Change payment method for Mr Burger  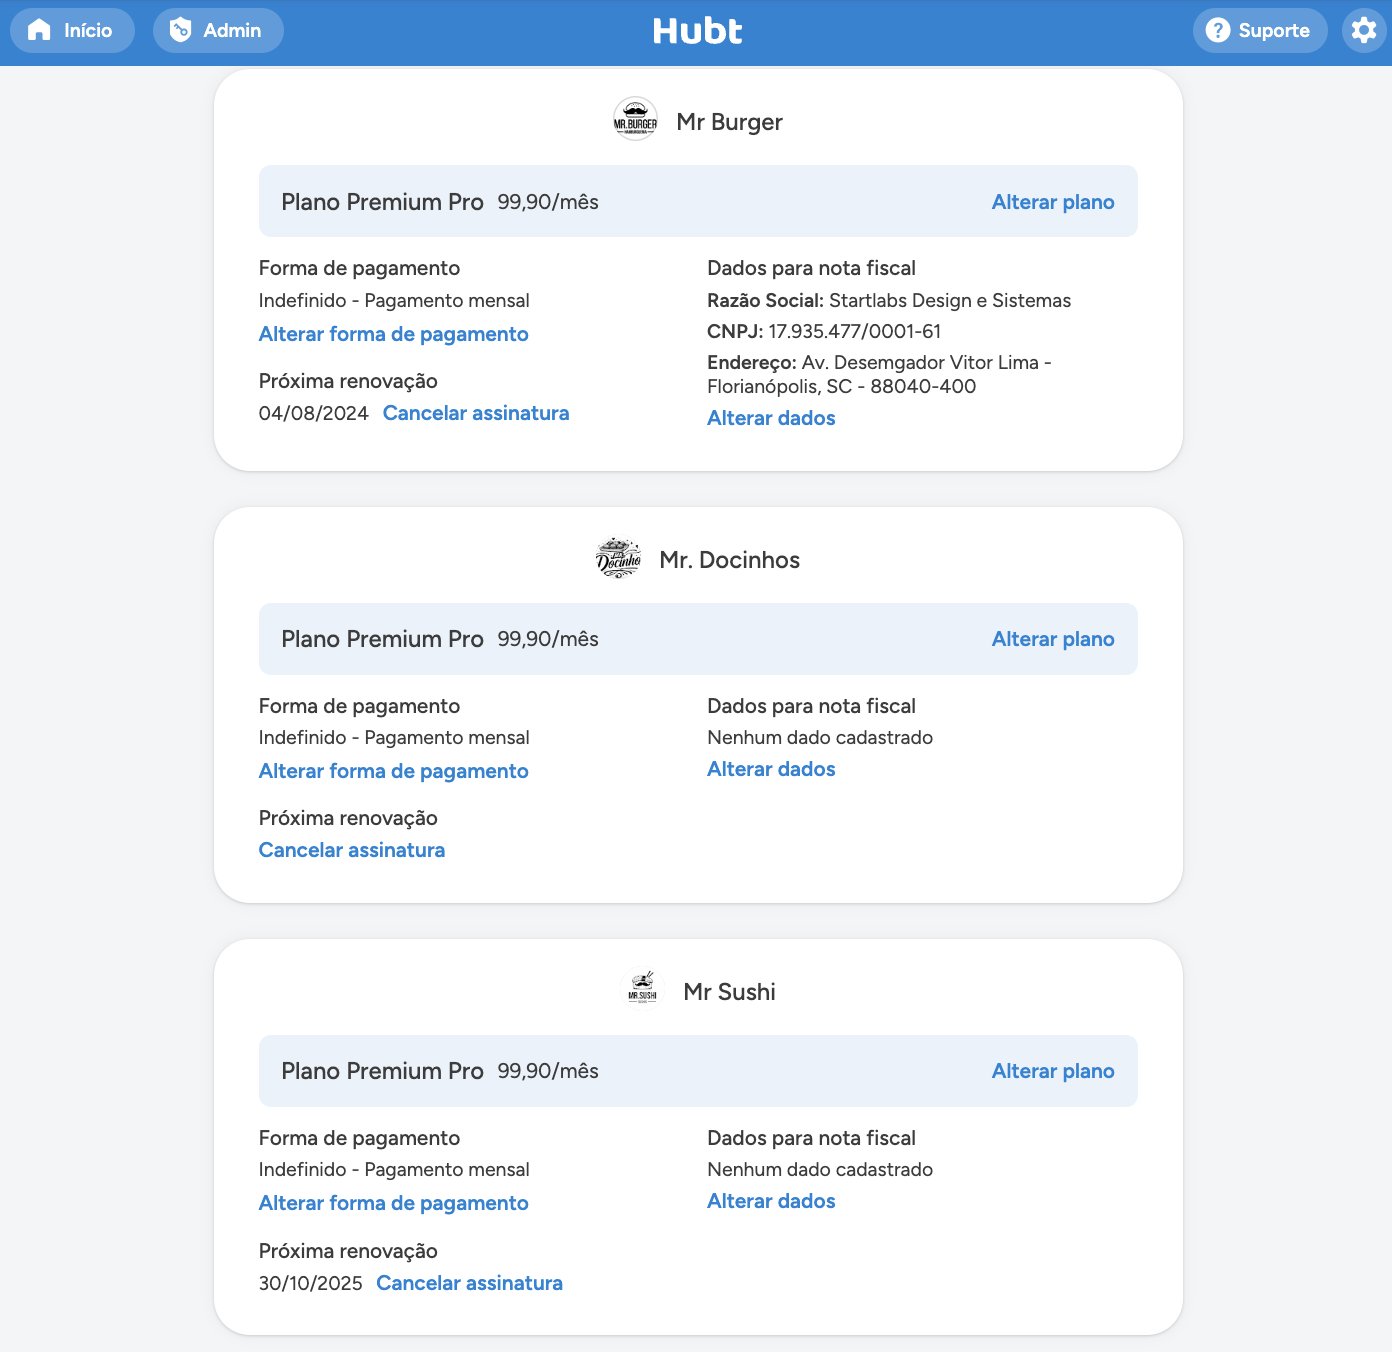pyautogui.click(x=394, y=334)
